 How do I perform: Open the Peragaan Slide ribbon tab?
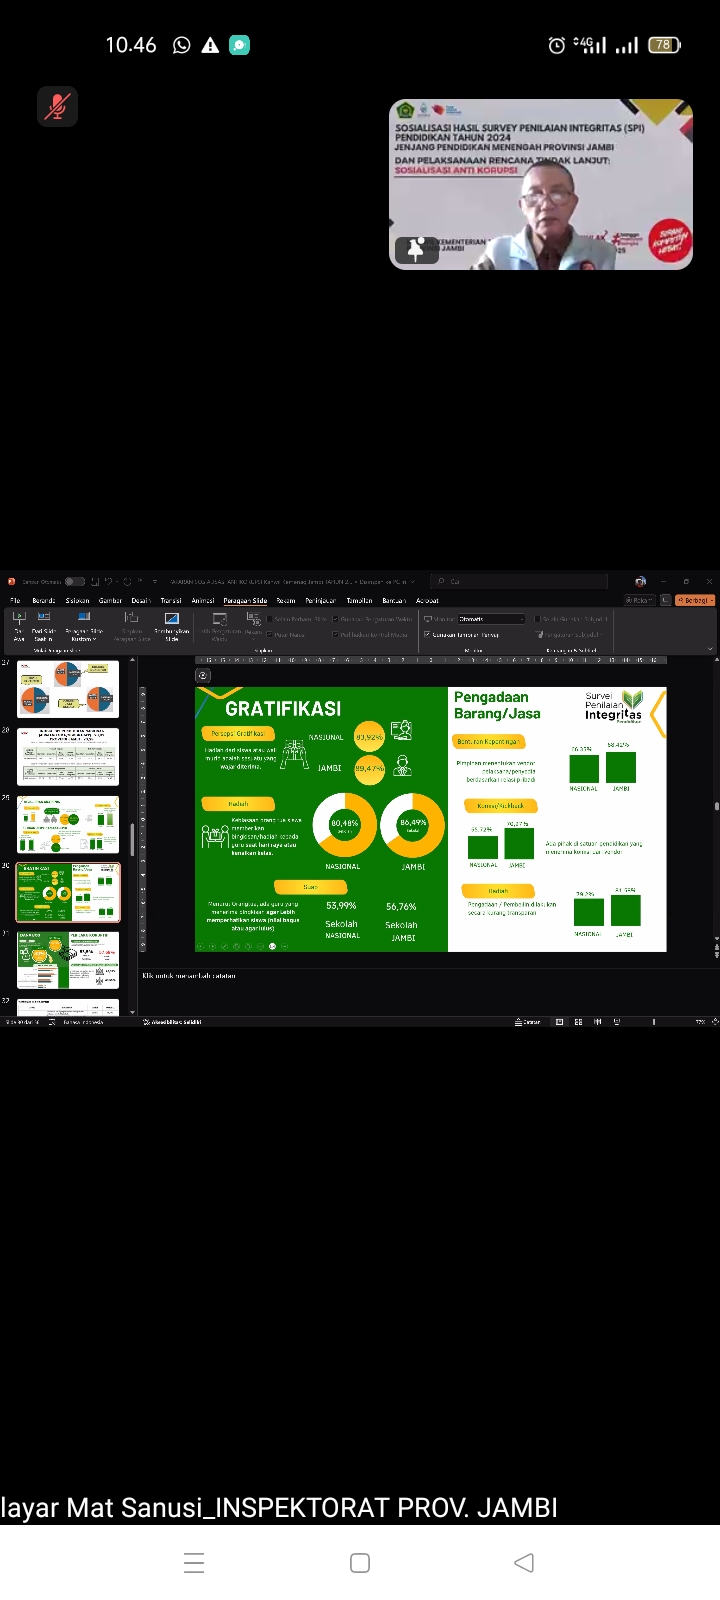tap(245, 600)
